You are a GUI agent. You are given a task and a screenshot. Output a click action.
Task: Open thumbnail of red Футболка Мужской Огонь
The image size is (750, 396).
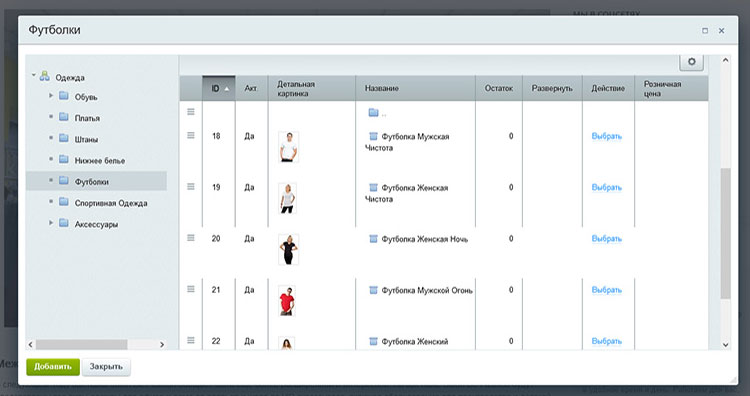point(287,301)
